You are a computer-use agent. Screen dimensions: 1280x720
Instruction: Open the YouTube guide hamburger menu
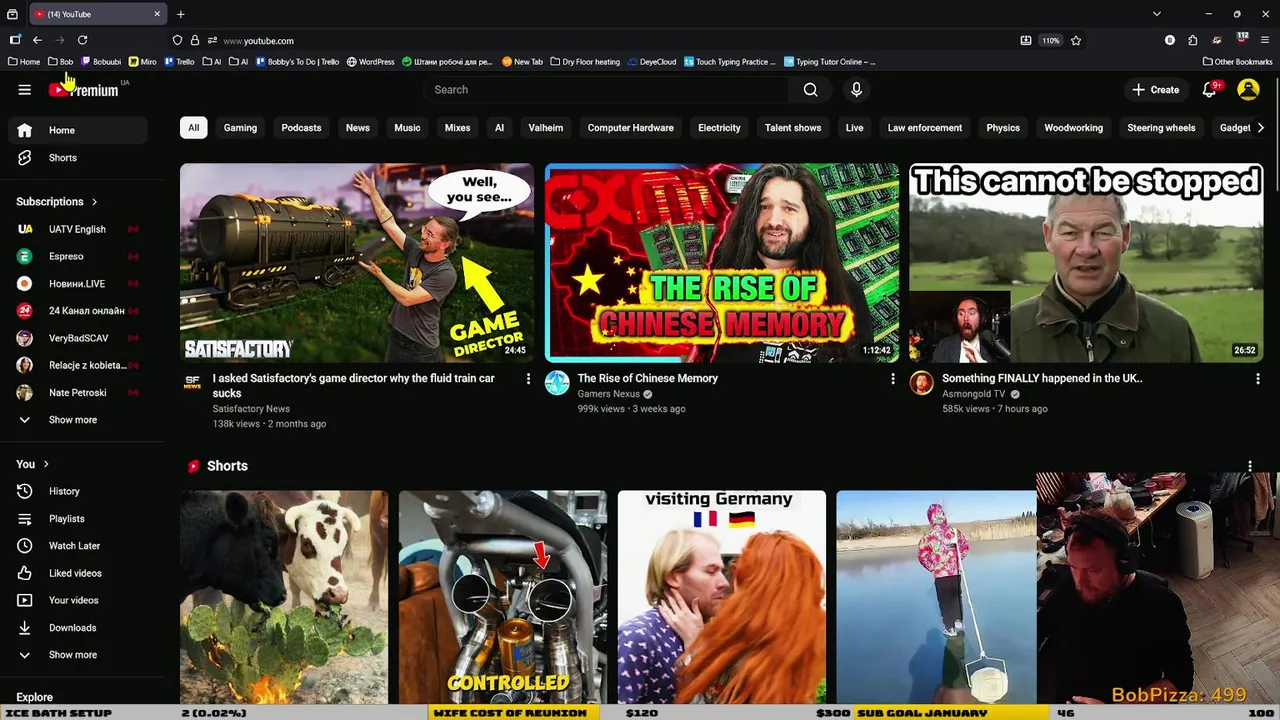point(25,90)
